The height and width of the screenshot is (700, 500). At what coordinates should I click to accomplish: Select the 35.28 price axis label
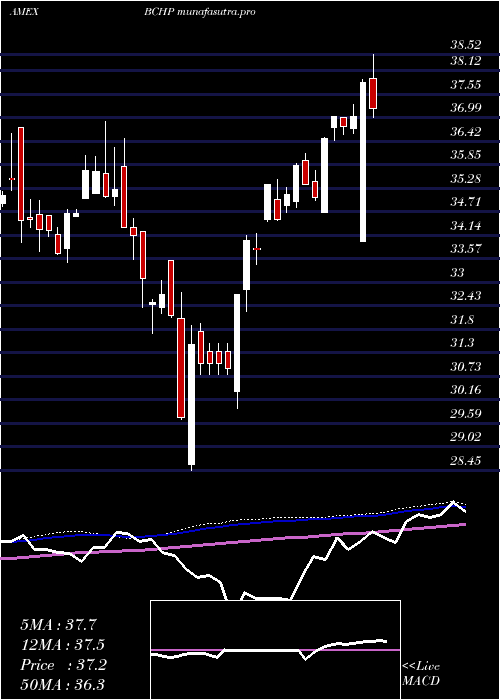pos(466,179)
